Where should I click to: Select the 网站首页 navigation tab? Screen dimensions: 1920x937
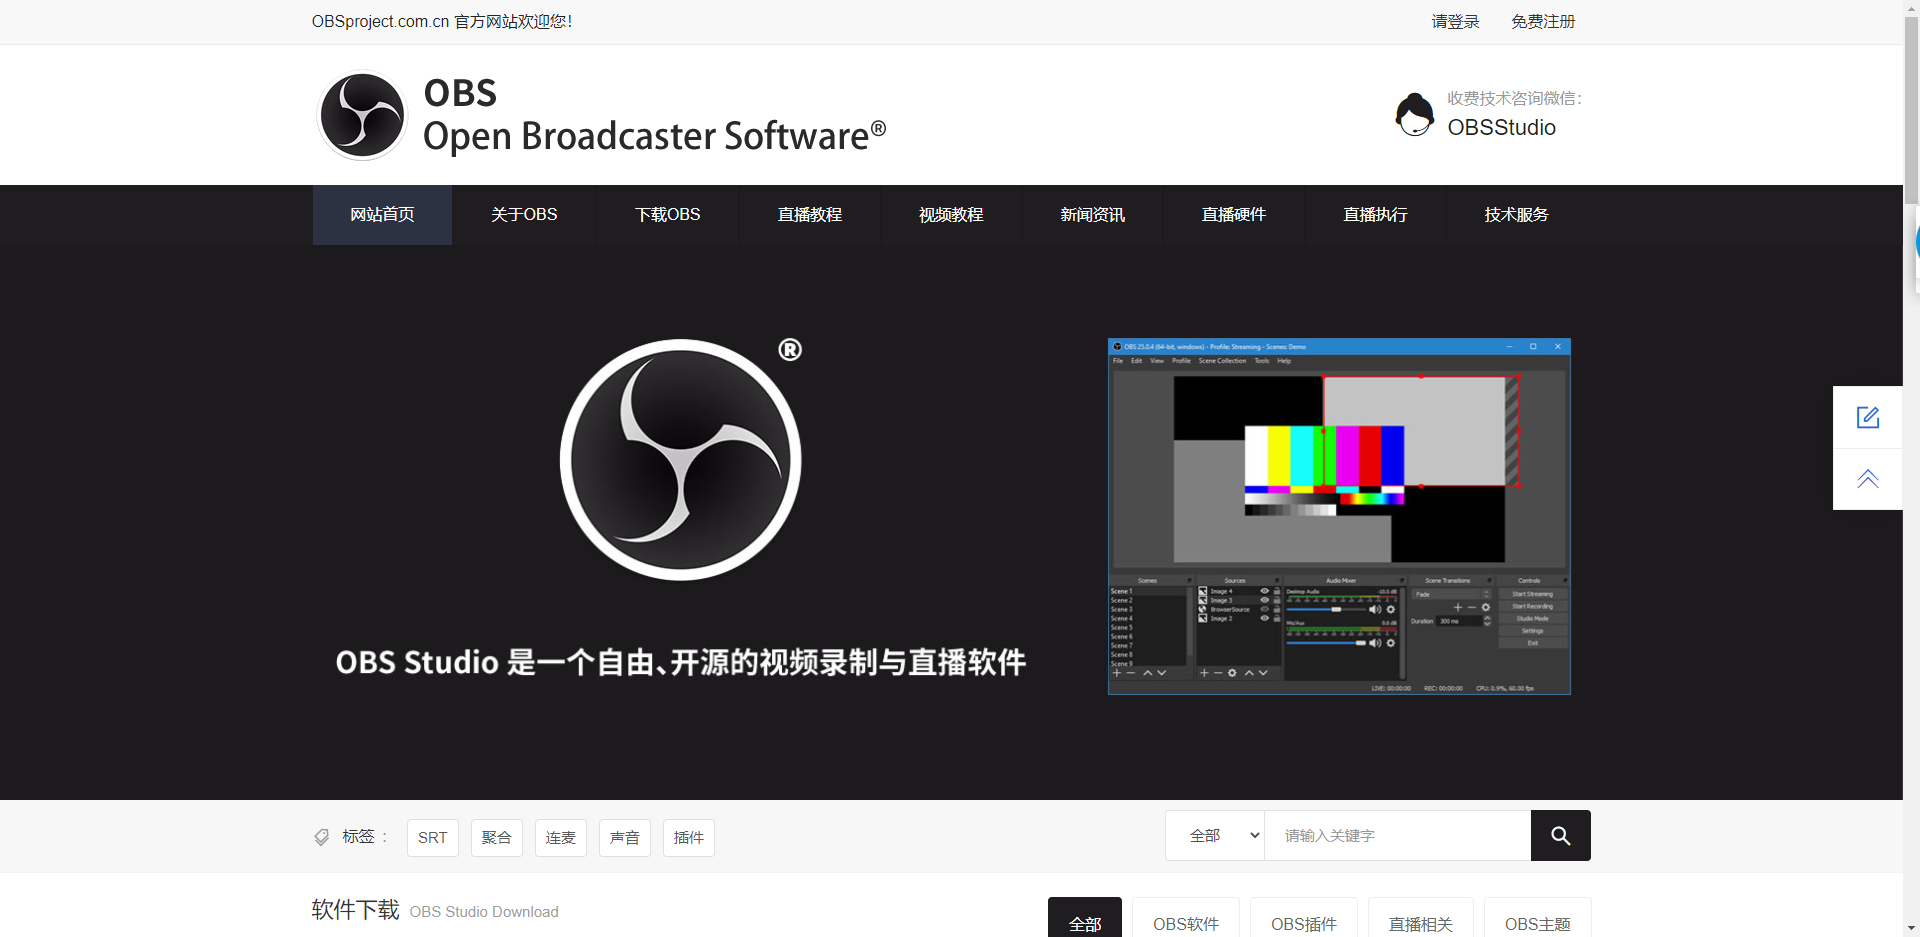point(382,215)
